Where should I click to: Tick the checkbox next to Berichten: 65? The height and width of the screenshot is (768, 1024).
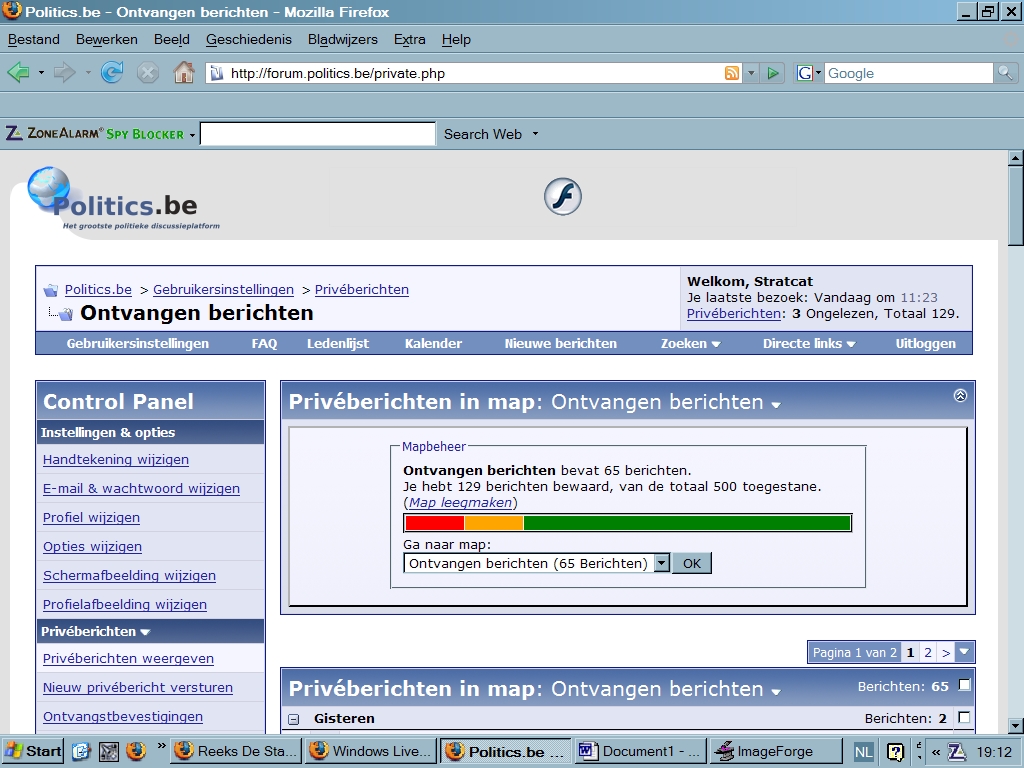(x=964, y=686)
